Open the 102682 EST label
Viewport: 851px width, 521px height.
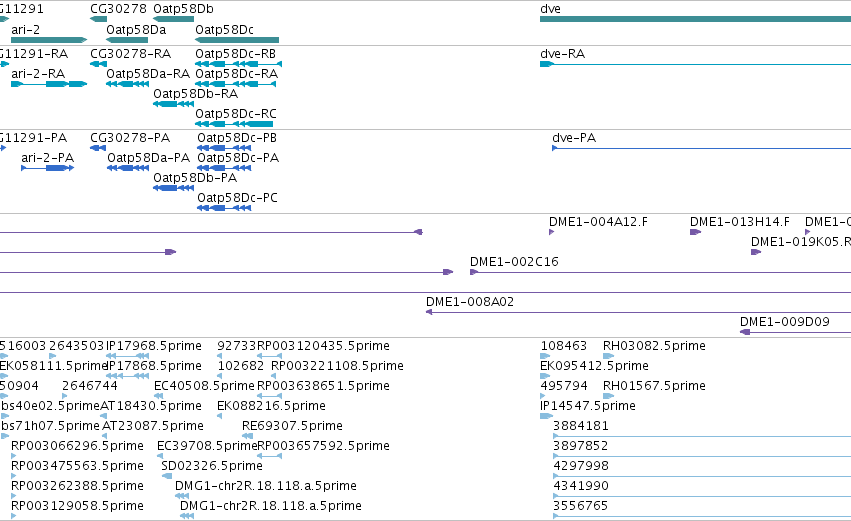click(x=240, y=366)
